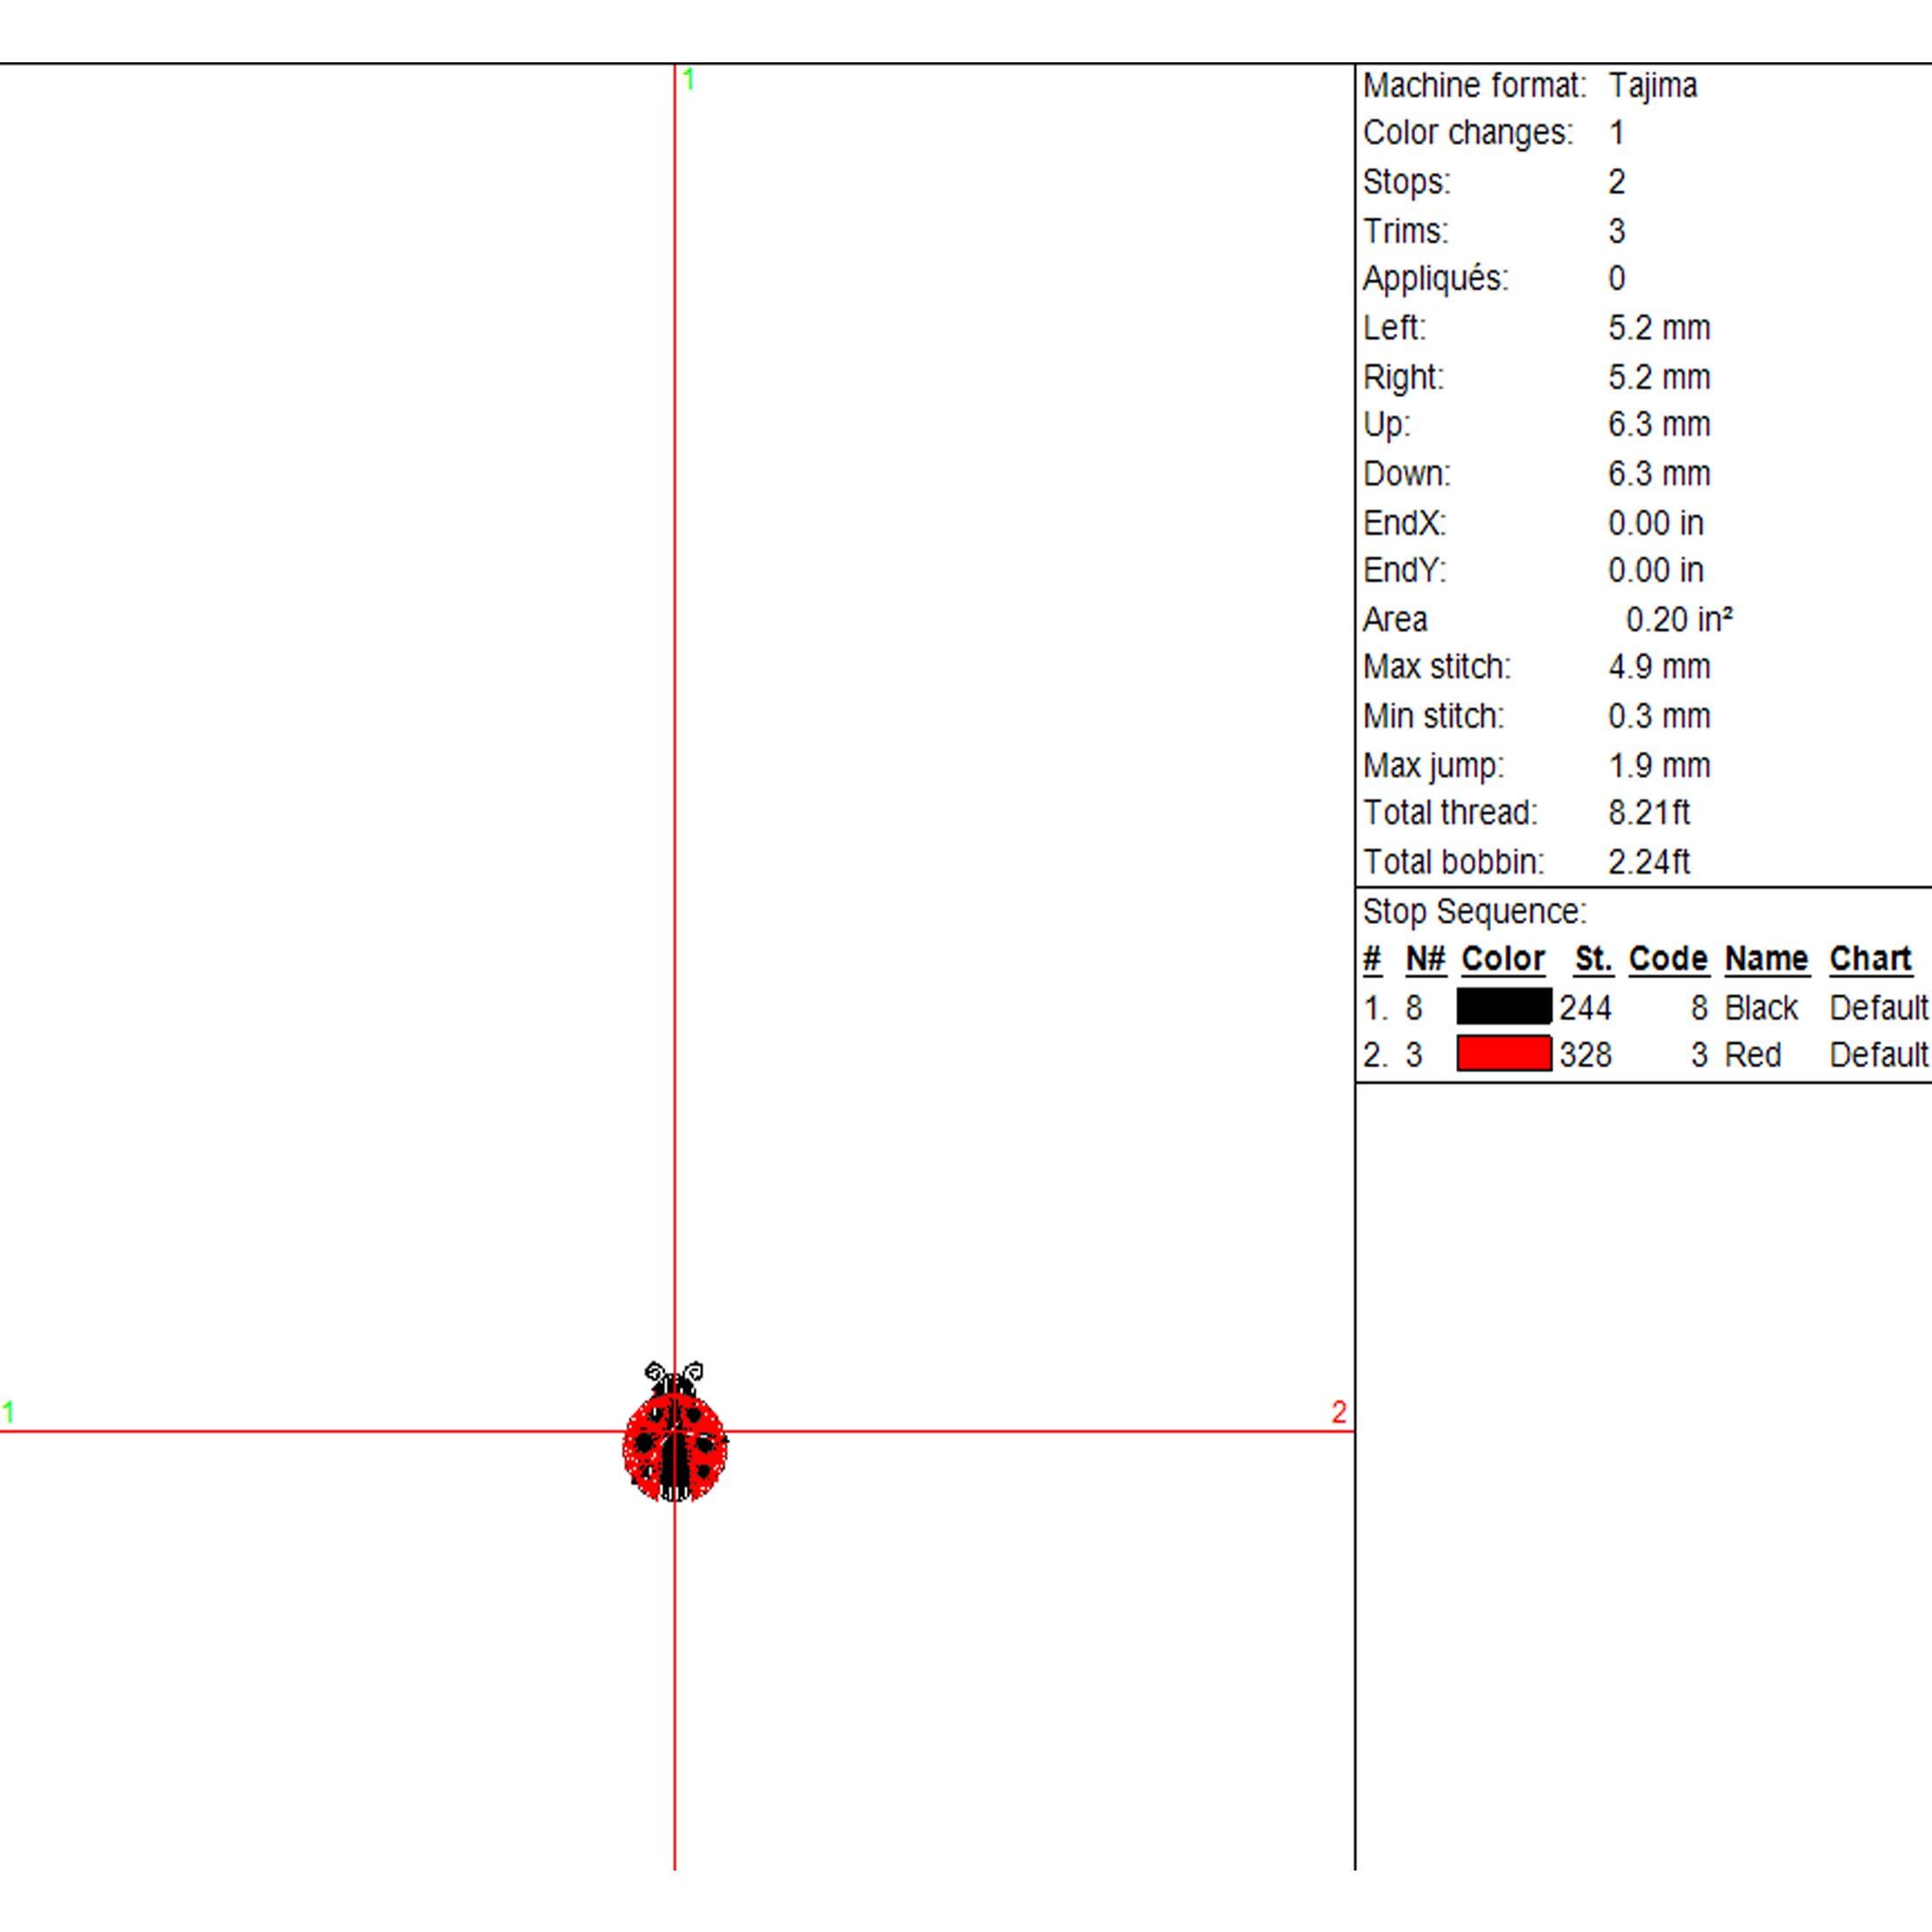Click the 'Code' column header
Viewport: 1932px width, 1932px height.
click(x=1668, y=959)
